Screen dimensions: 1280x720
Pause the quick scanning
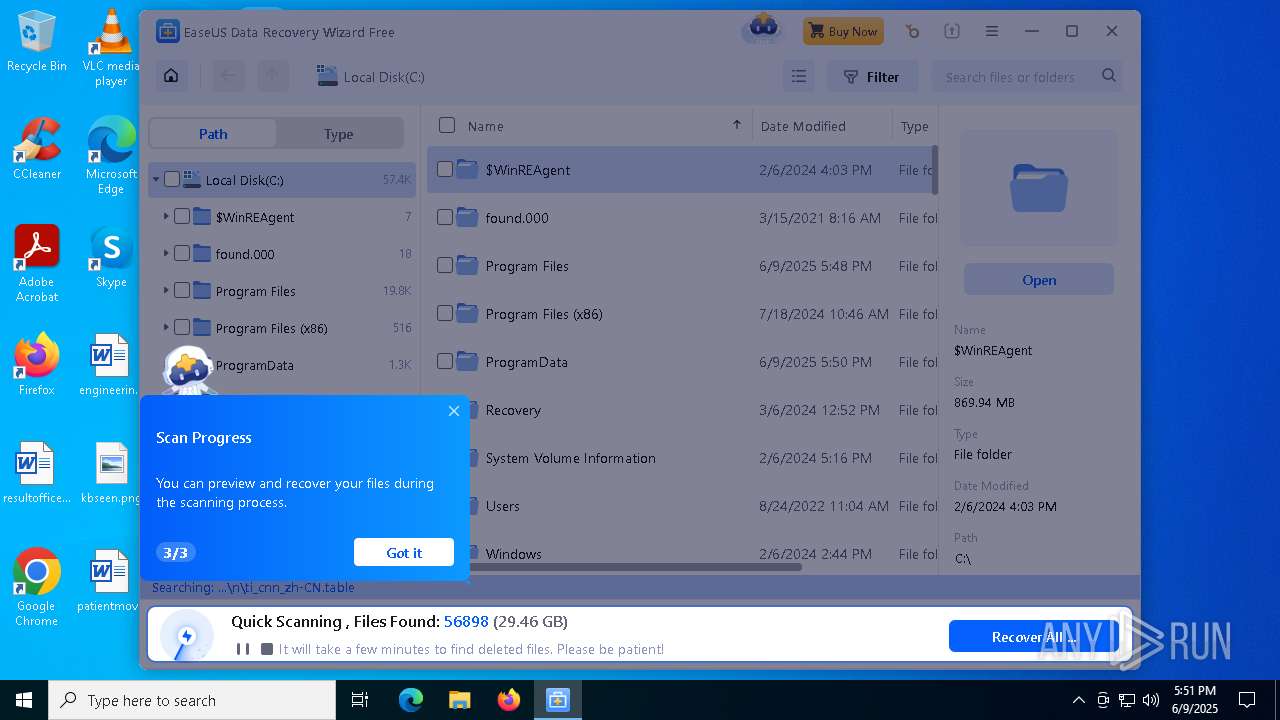pyautogui.click(x=242, y=649)
